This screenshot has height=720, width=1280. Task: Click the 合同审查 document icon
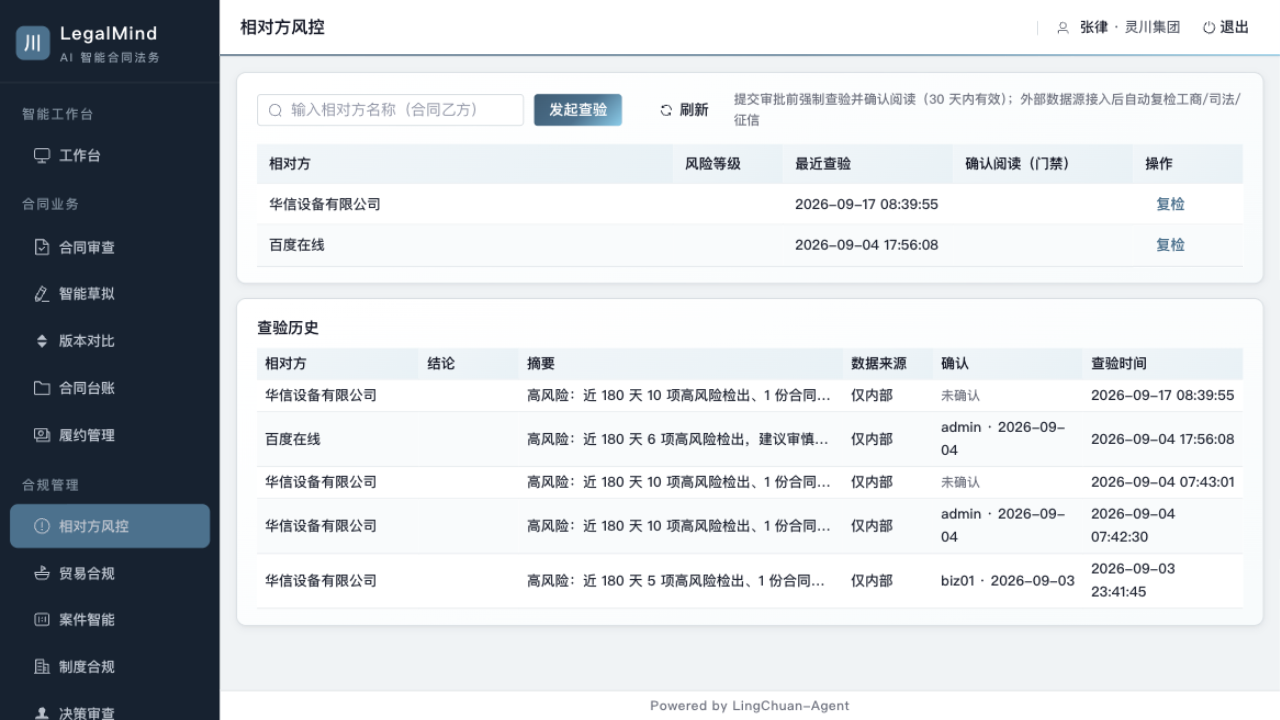click(42, 247)
